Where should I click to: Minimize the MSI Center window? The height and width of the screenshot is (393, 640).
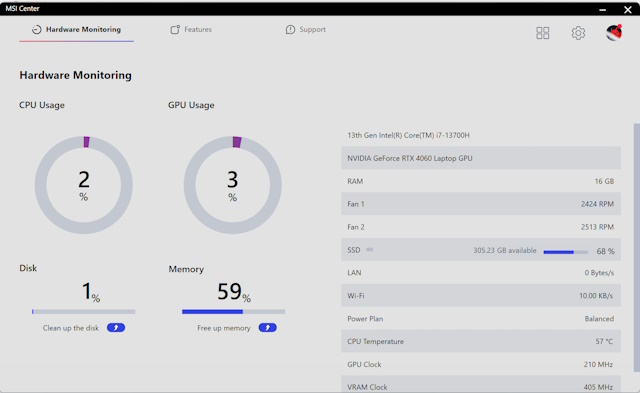(x=602, y=9)
